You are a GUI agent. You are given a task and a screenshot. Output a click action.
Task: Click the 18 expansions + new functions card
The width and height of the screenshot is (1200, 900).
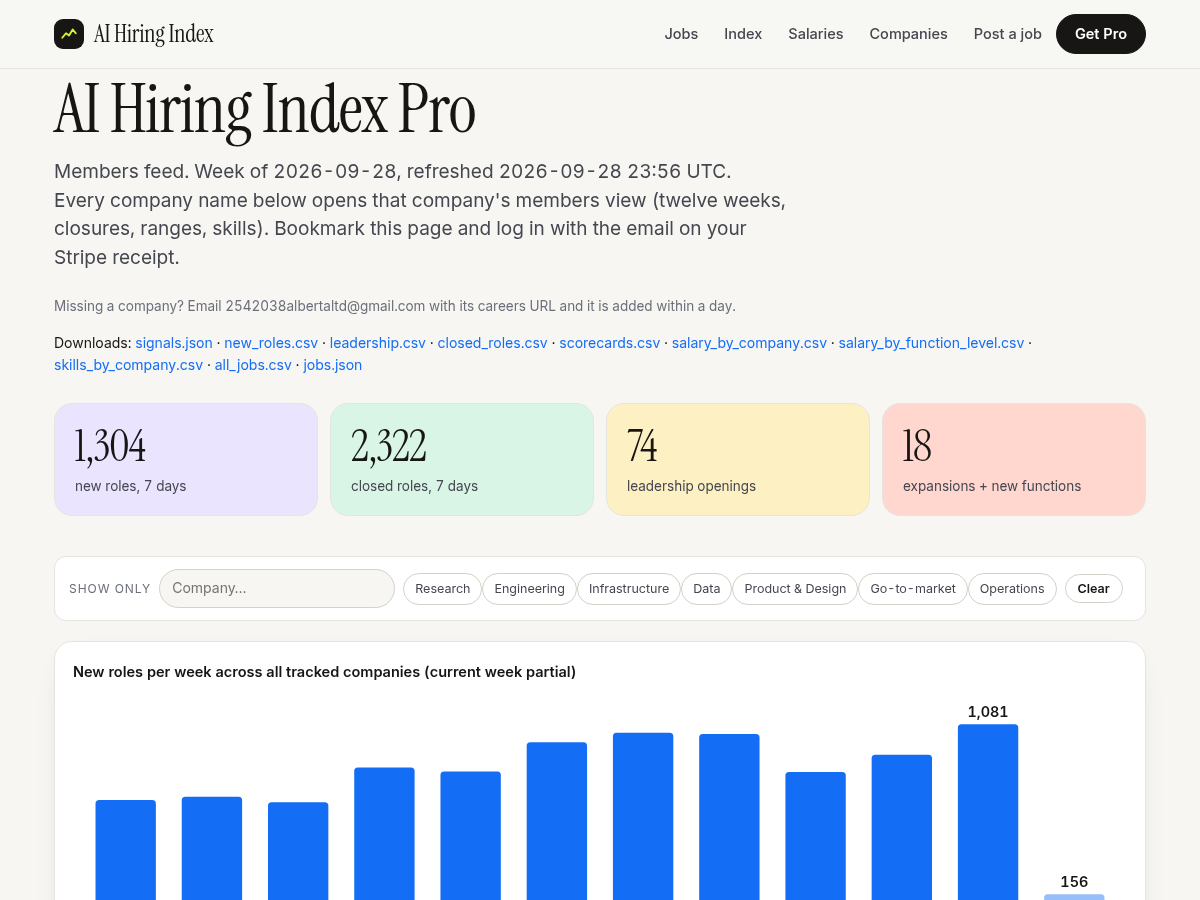1014,459
